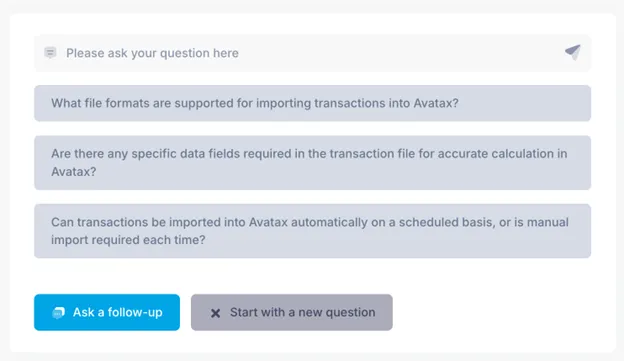
Task: Click the paper plane send icon
Action: [x=573, y=52]
